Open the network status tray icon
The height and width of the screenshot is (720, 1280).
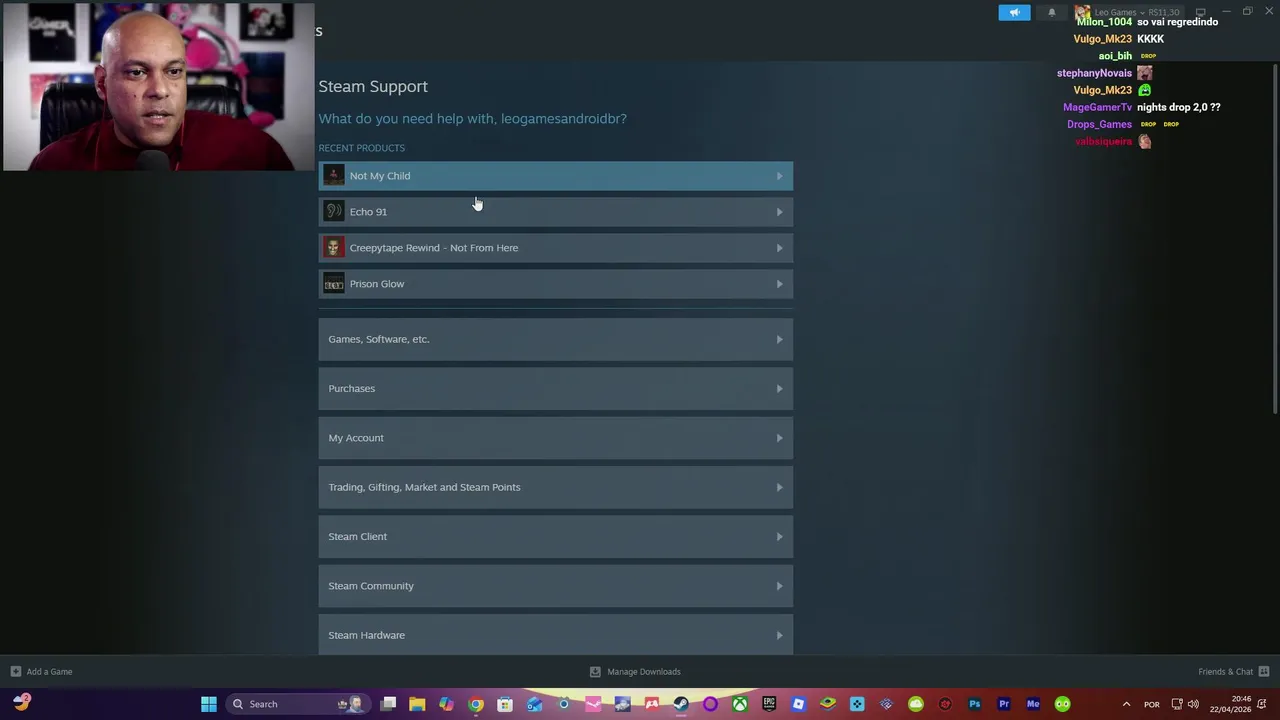pos(1177,704)
